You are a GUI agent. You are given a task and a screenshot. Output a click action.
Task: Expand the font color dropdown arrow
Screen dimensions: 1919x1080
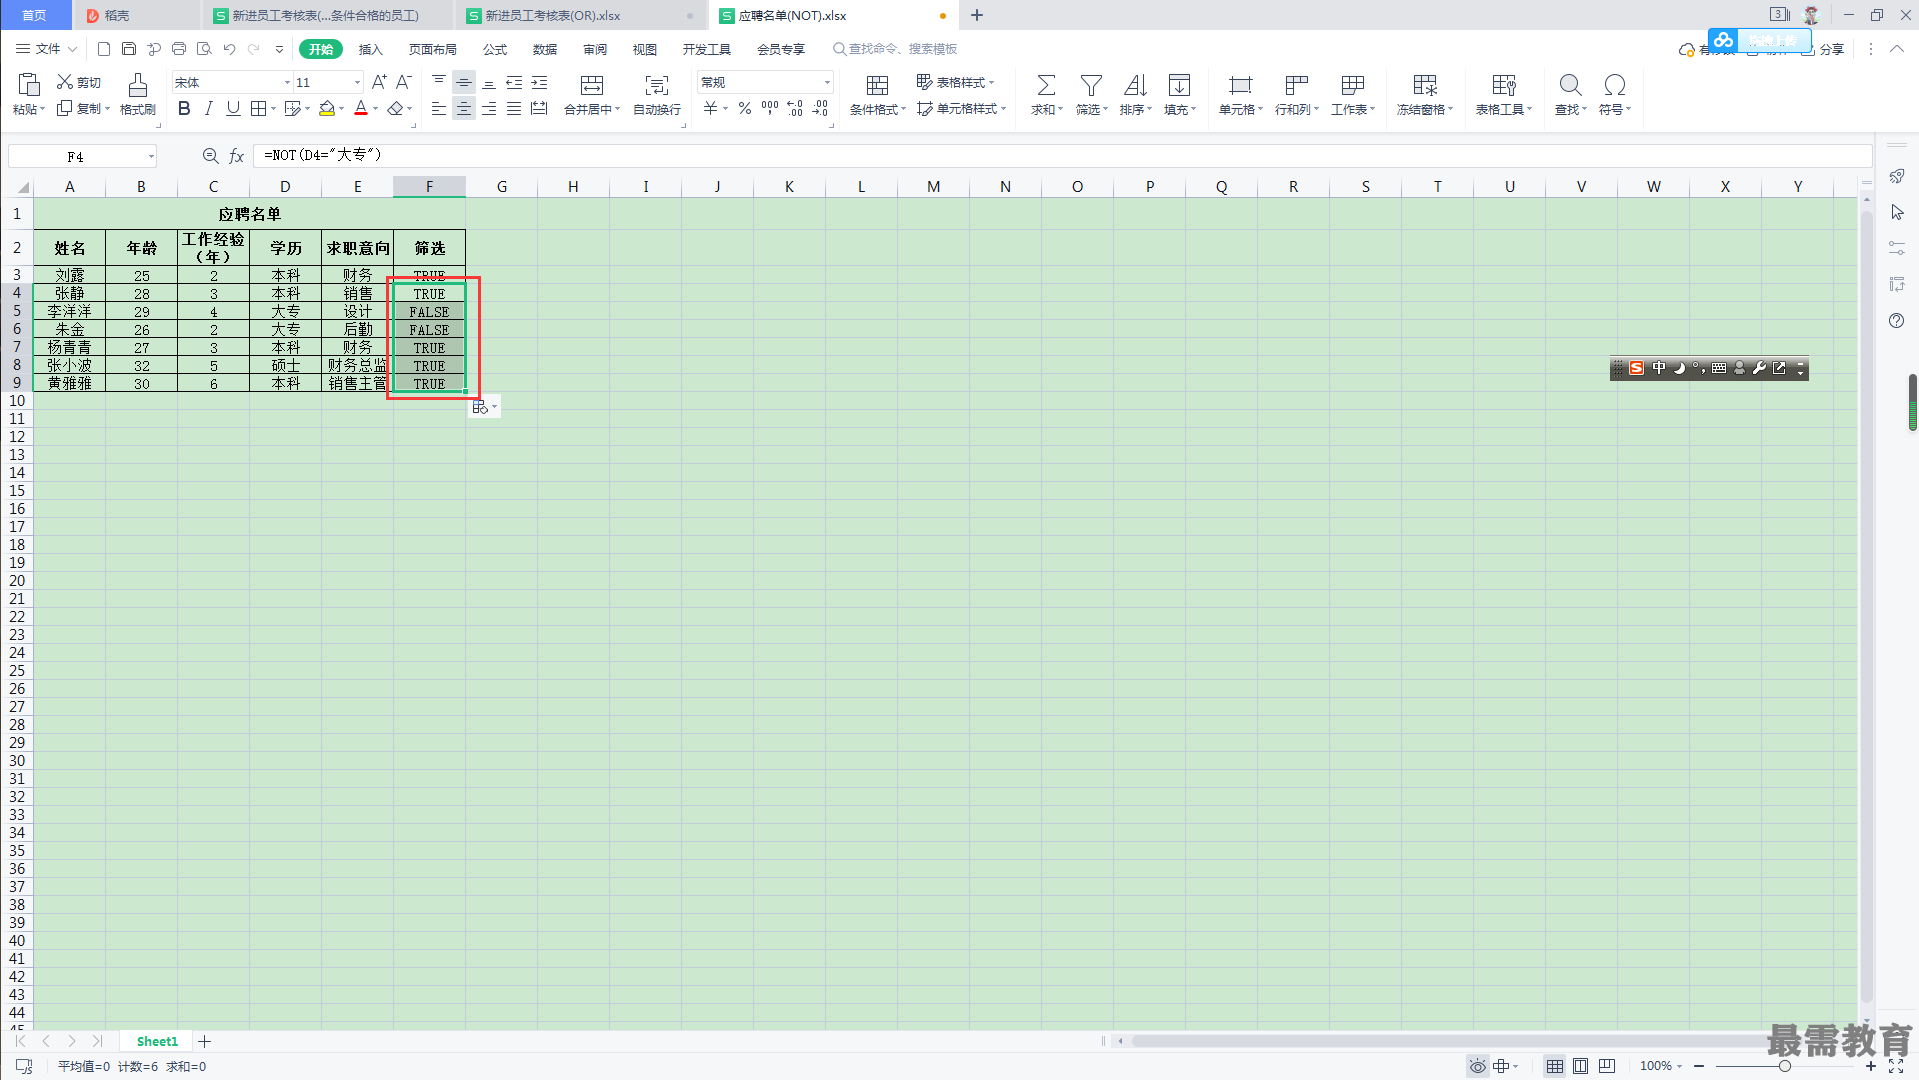pos(376,109)
